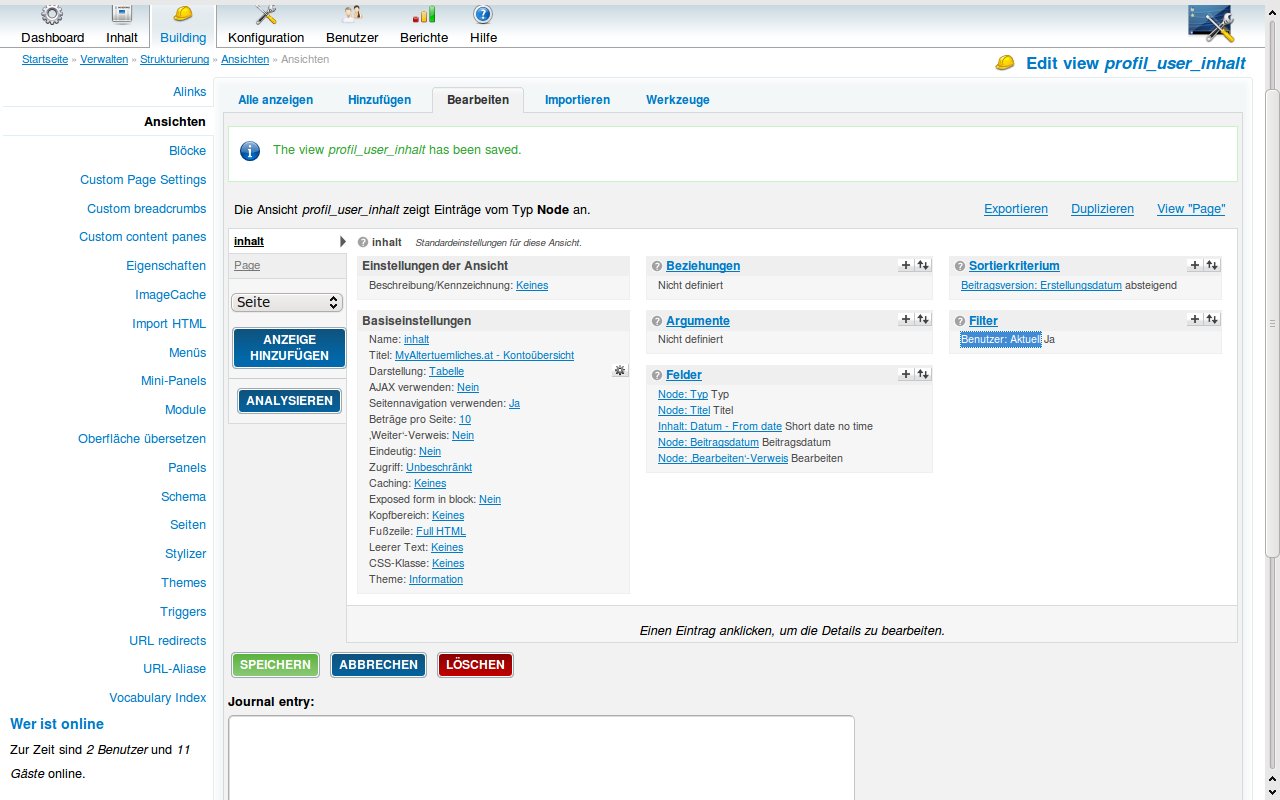
Task: Toggle the Eindeutig Nein setting
Action: (x=430, y=451)
